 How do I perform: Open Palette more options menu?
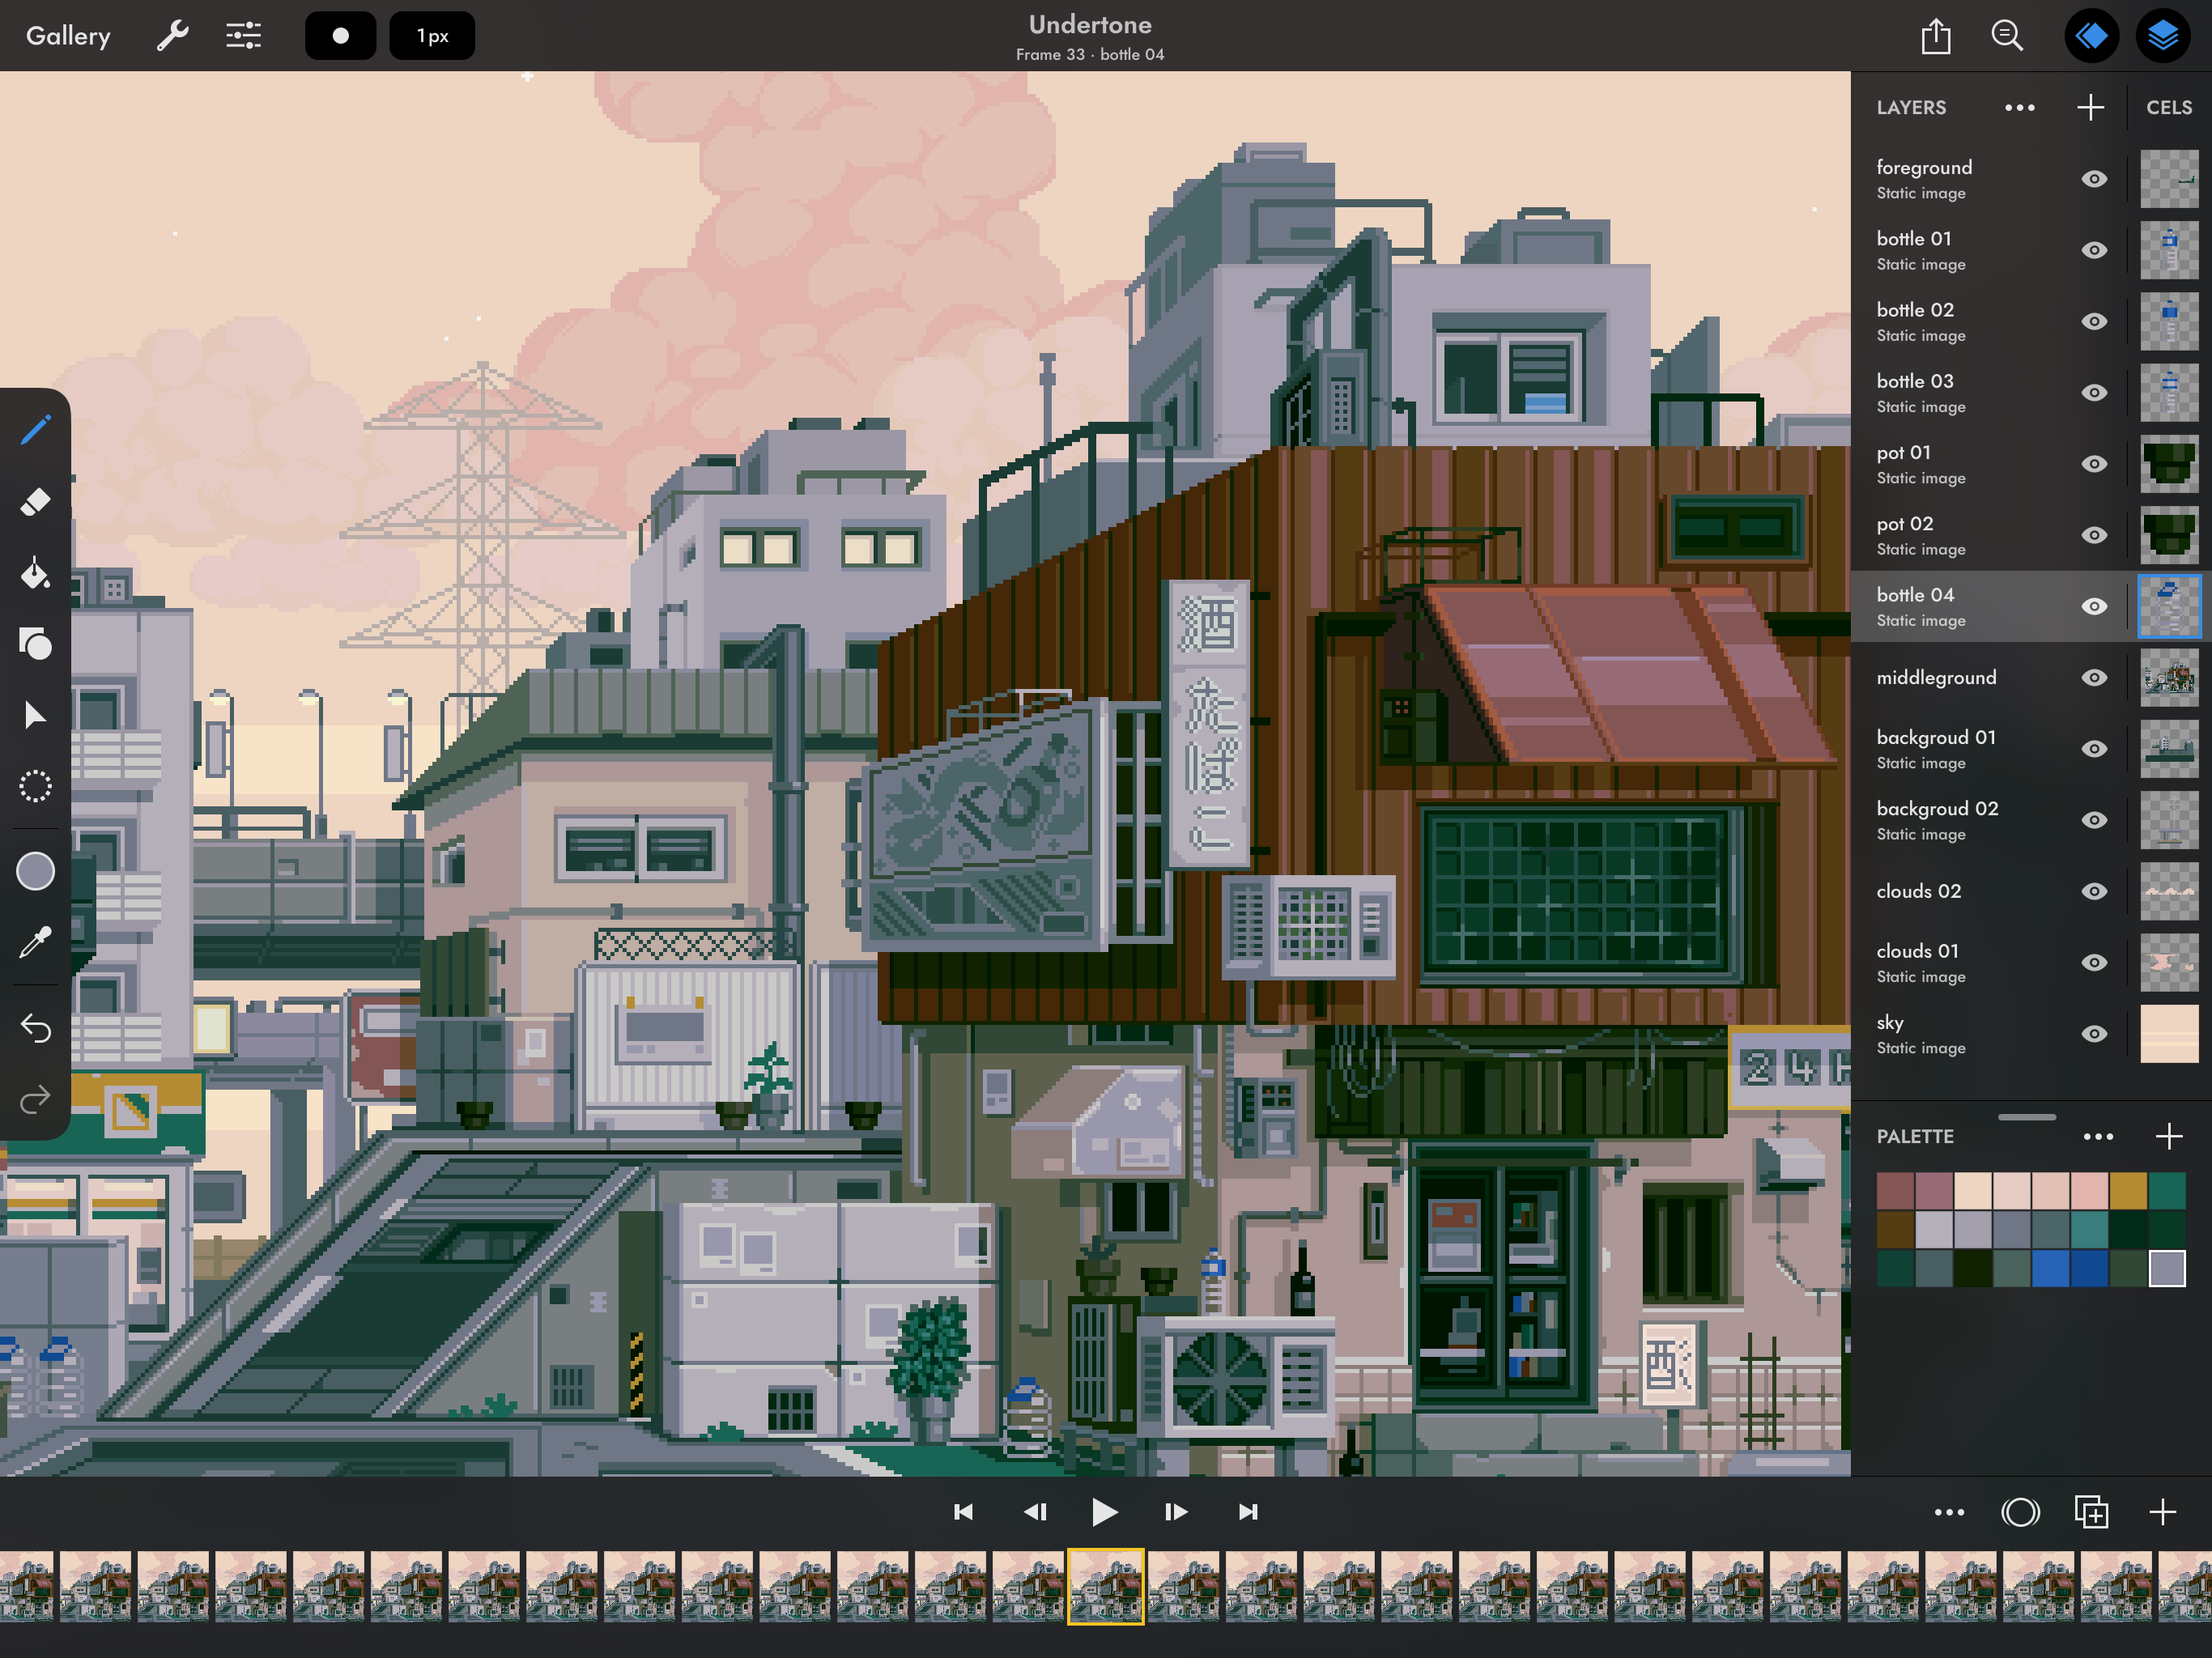[2097, 1137]
